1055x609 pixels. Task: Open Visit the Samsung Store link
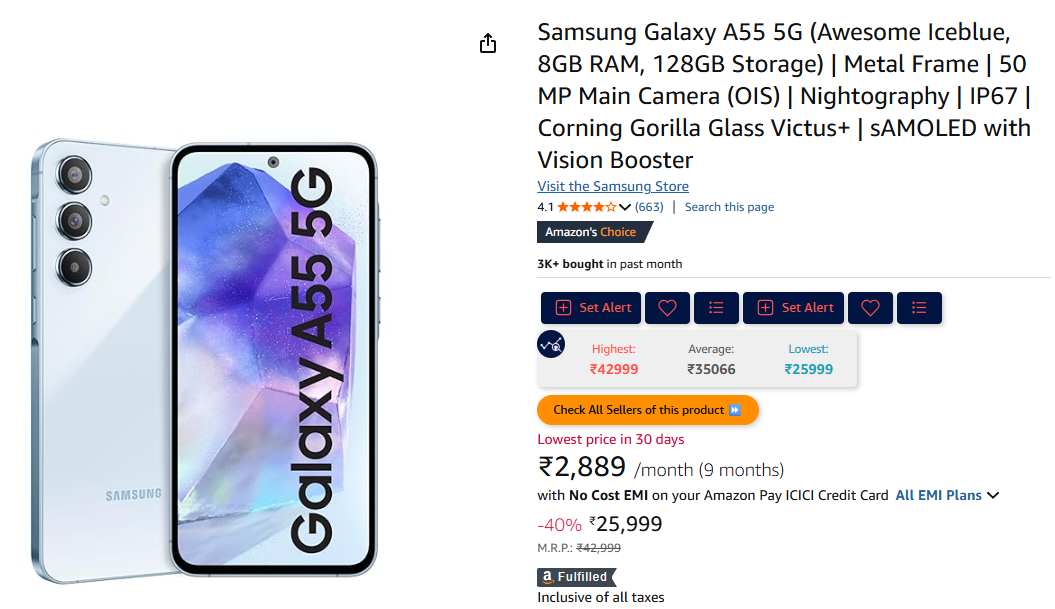click(613, 186)
